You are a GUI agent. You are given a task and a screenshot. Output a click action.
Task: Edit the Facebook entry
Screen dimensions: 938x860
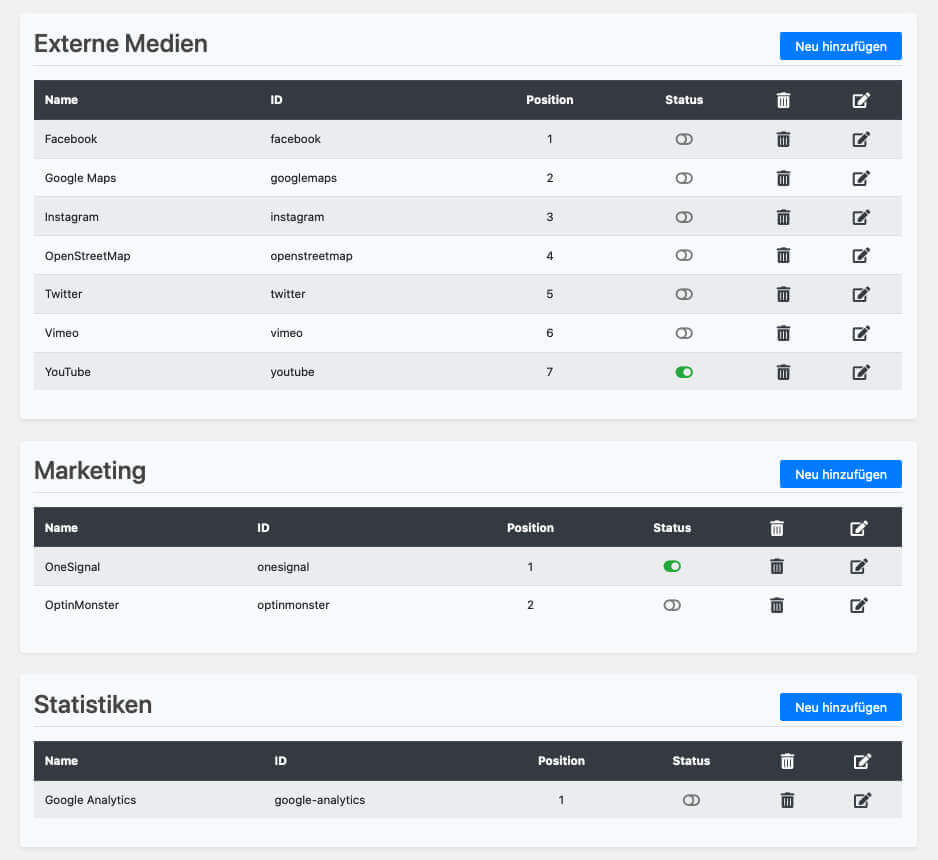pyautogui.click(x=861, y=139)
